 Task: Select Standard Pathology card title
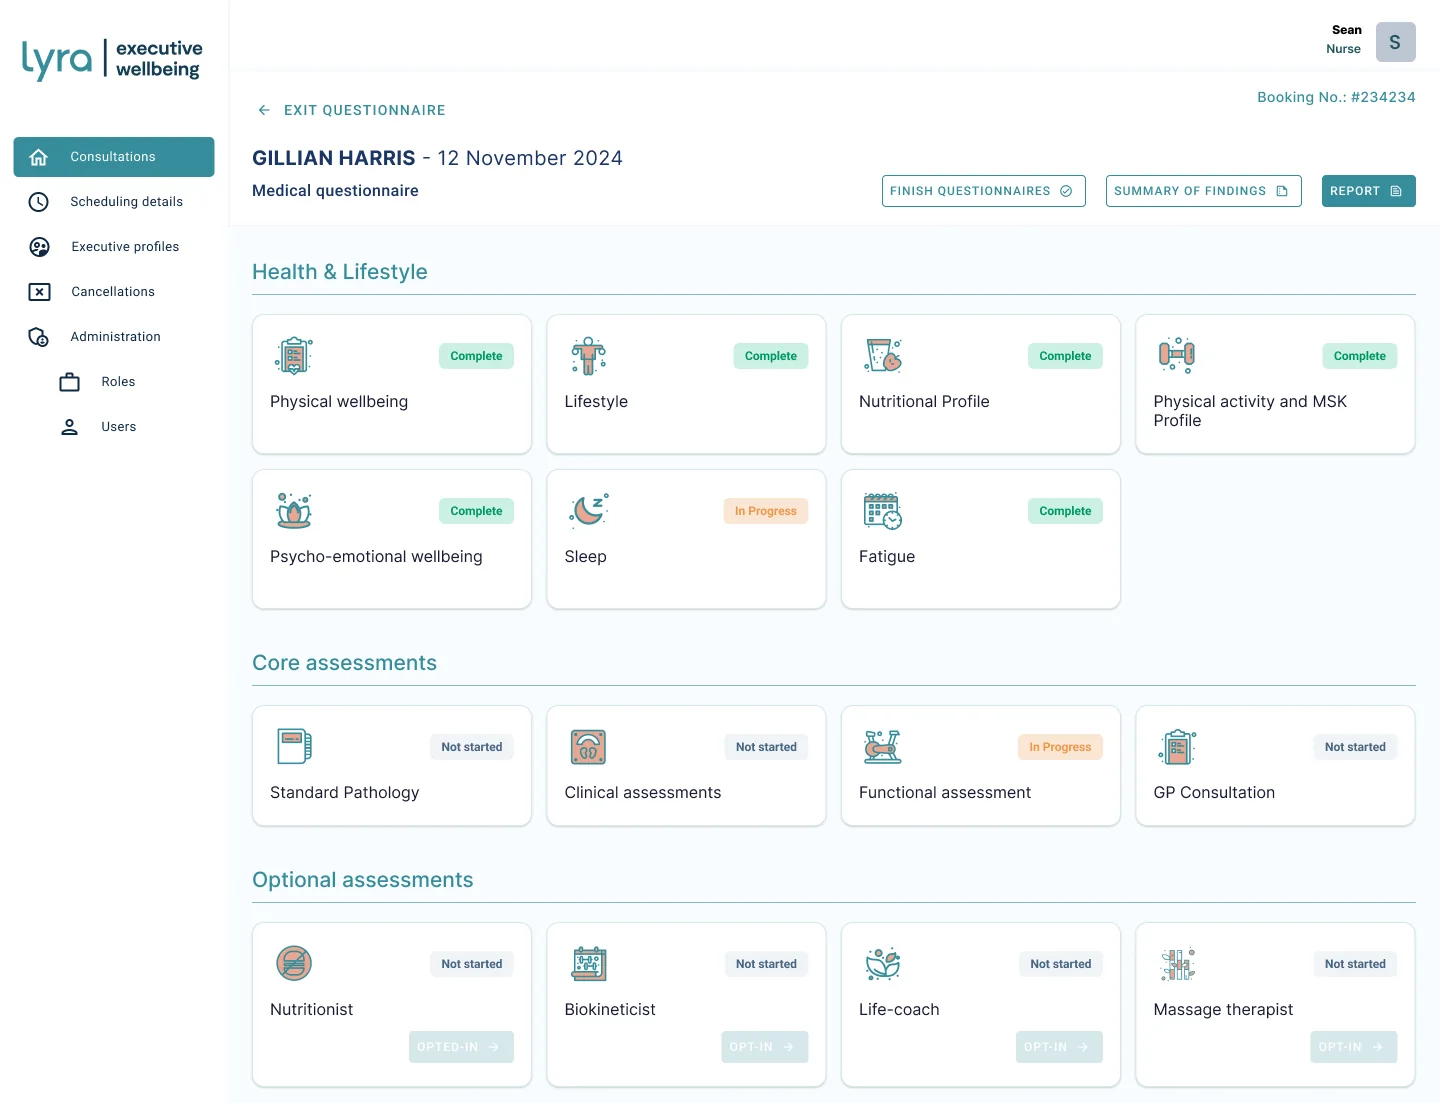coord(344,793)
